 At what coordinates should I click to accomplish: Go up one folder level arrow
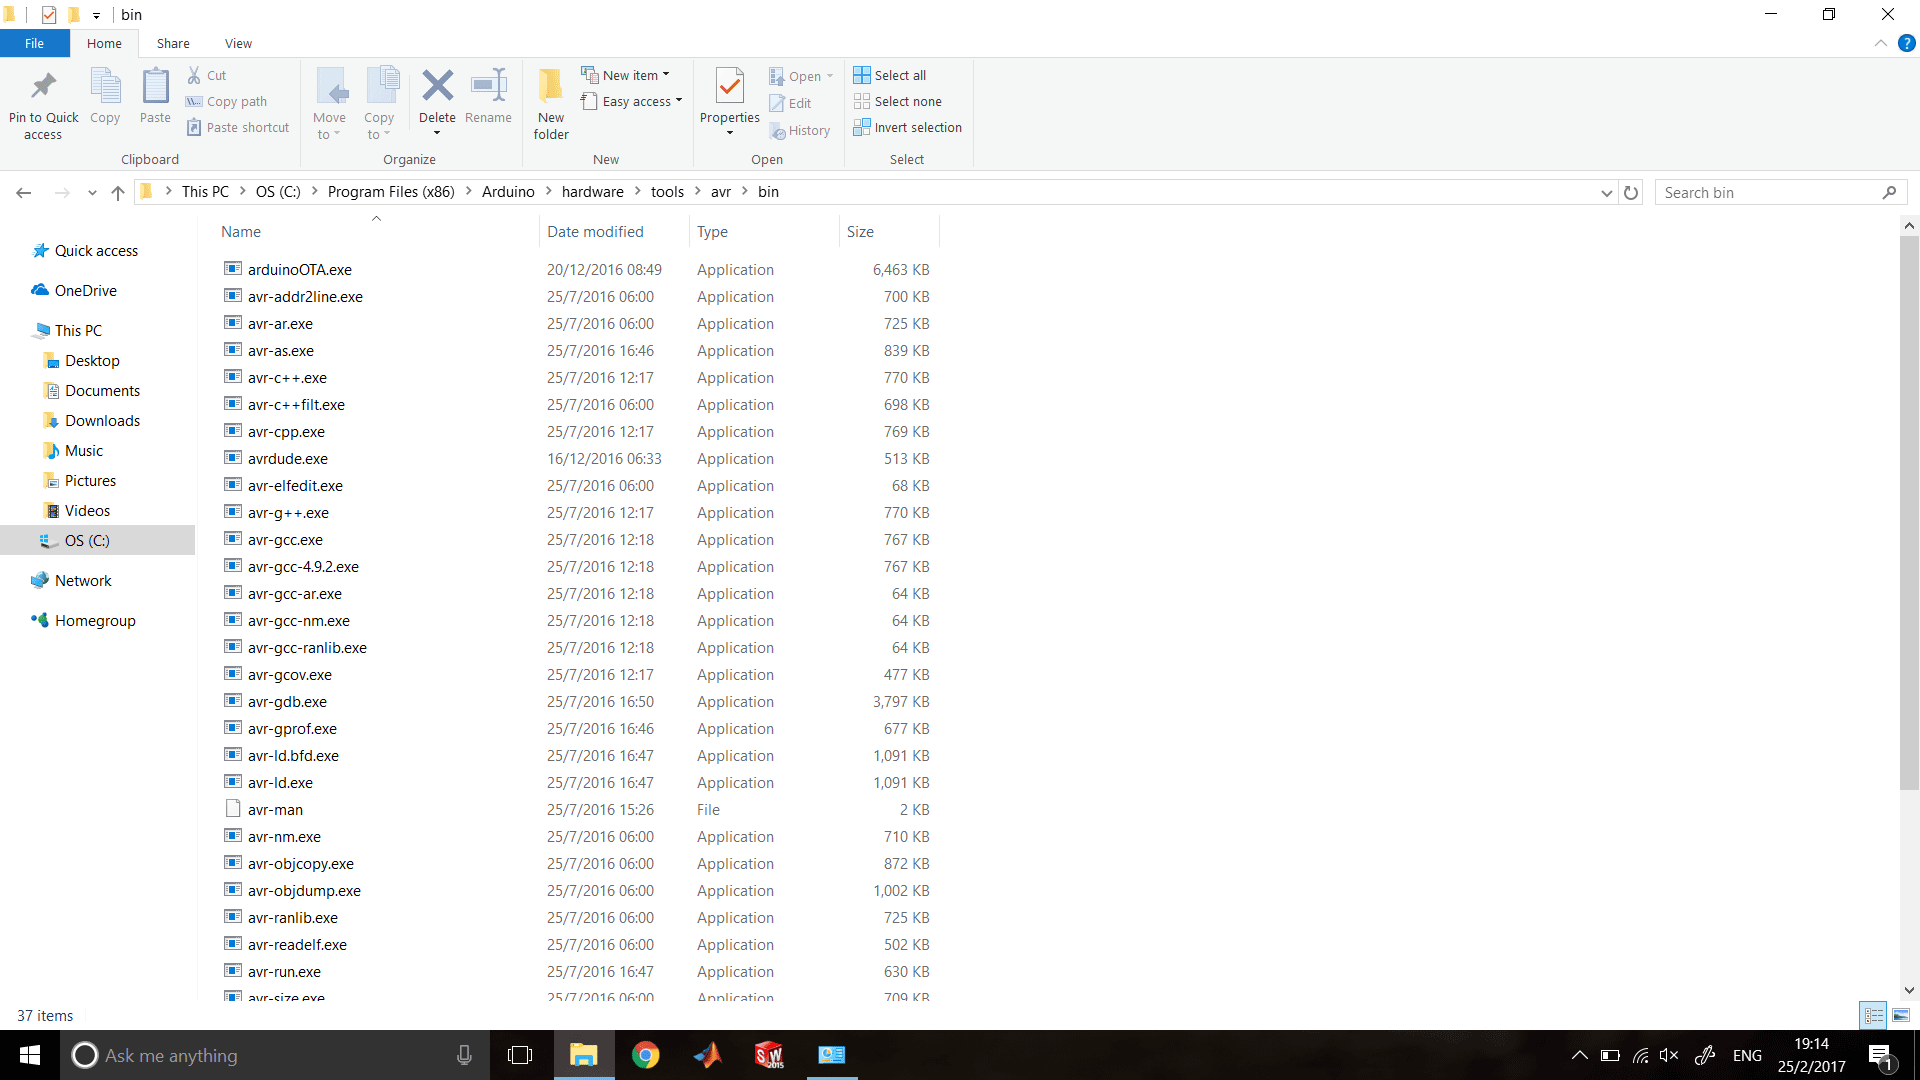(x=118, y=192)
